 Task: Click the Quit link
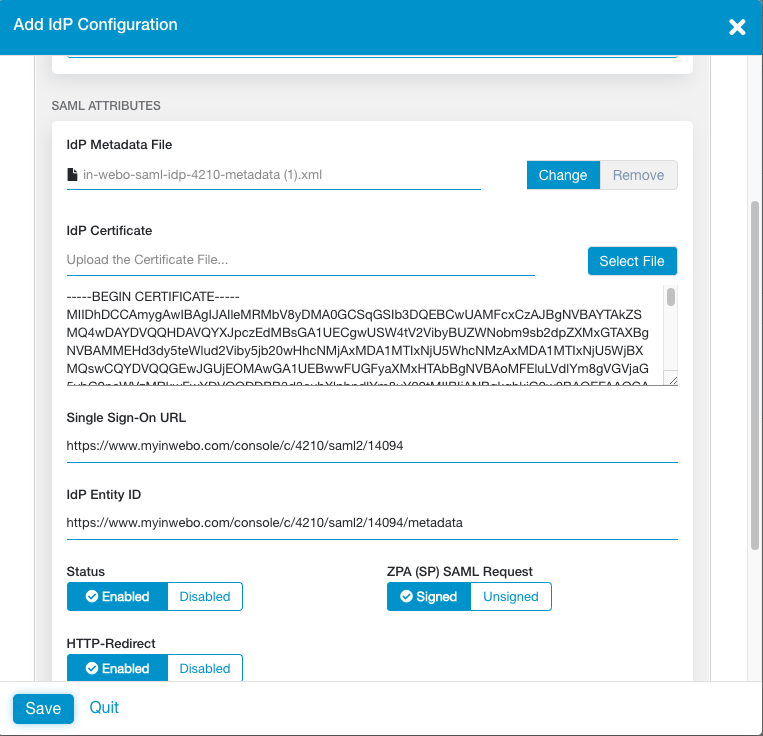pos(104,707)
